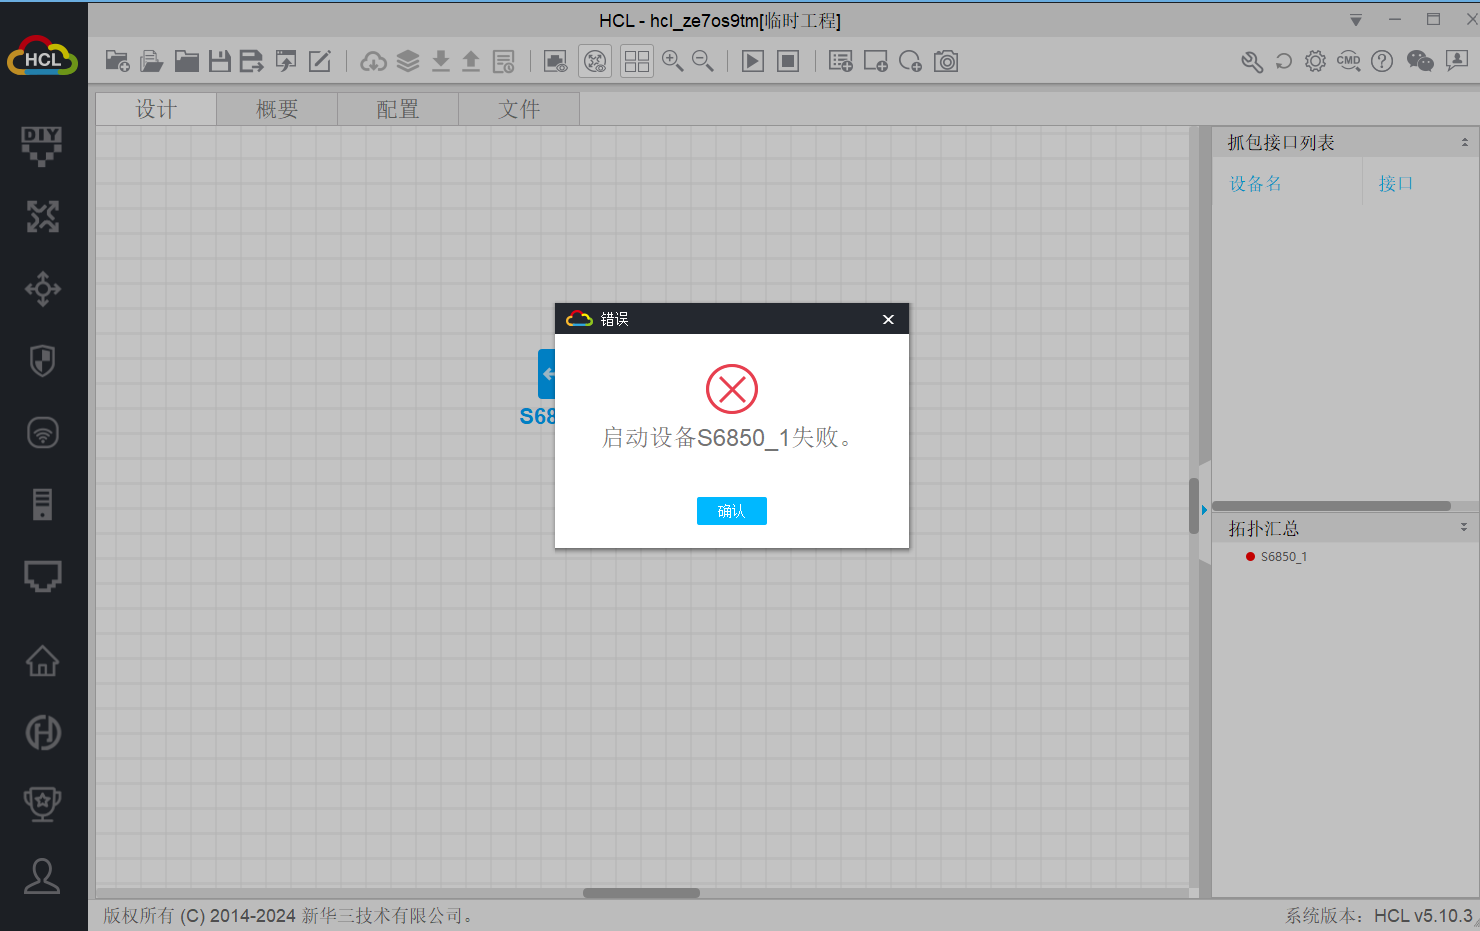Click the save-as icon with arrow
The height and width of the screenshot is (931, 1480).
[252, 61]
